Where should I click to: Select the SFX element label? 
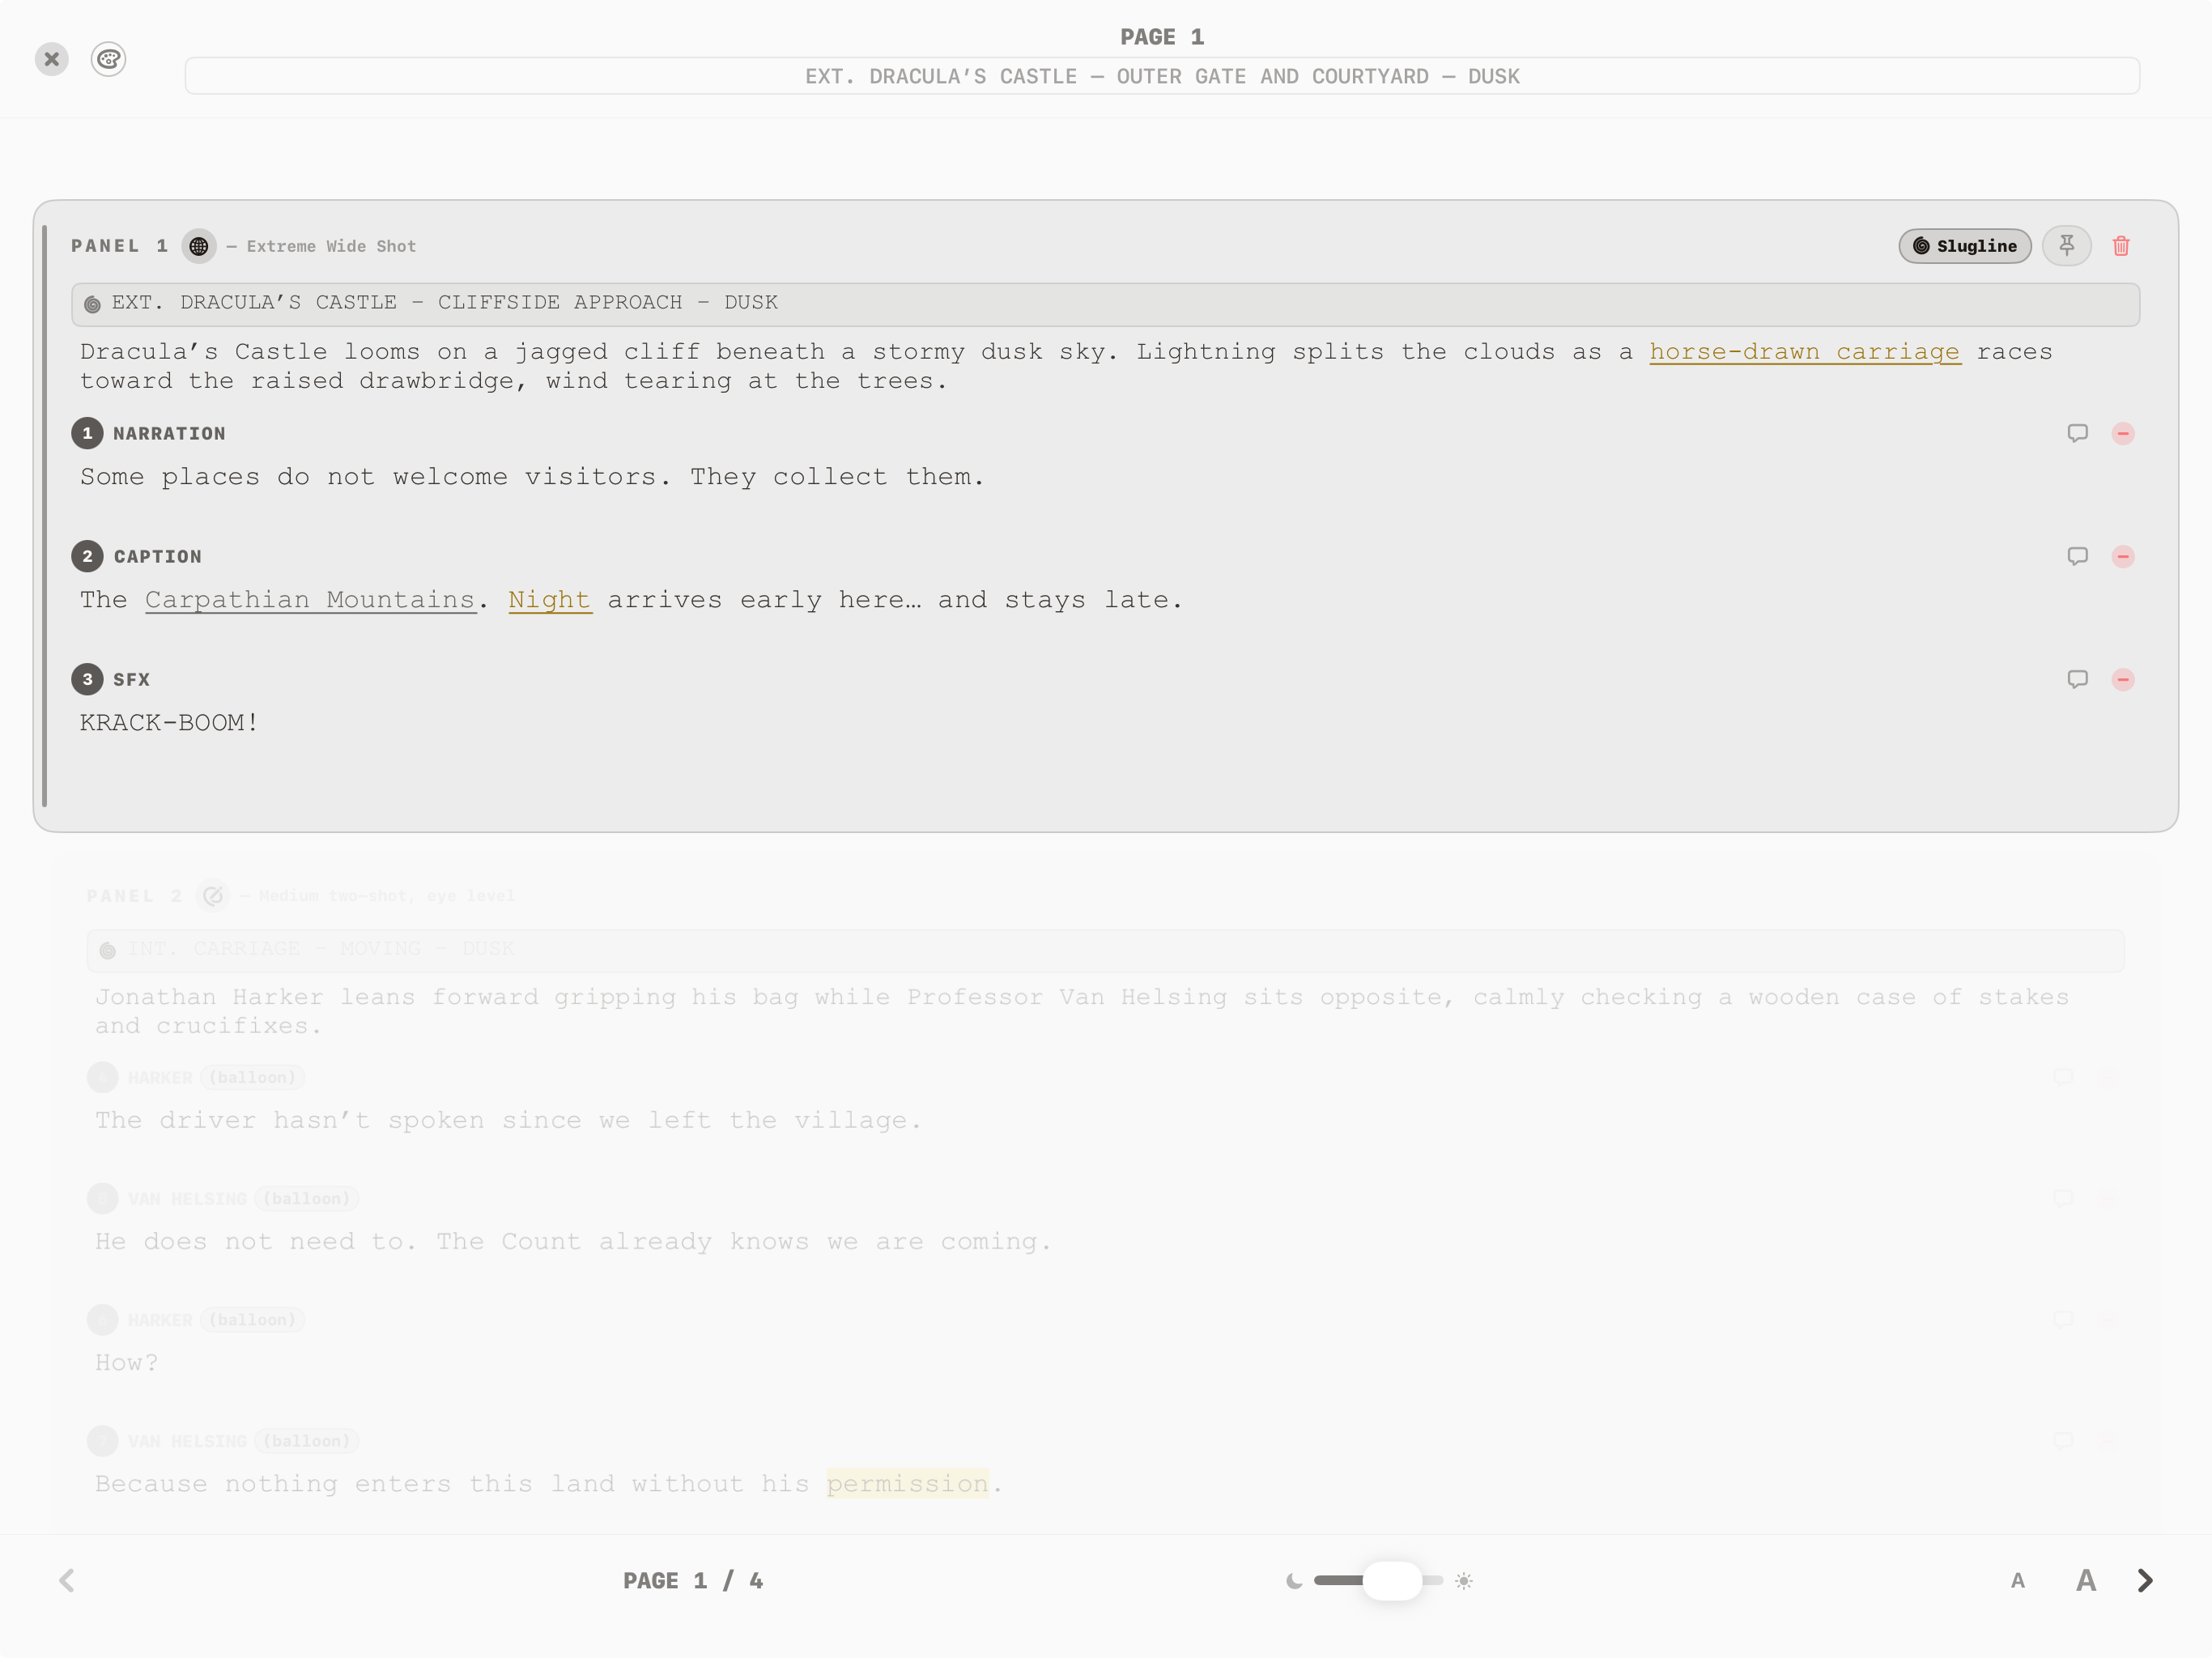pyautogui.click(x=131, y=679)
